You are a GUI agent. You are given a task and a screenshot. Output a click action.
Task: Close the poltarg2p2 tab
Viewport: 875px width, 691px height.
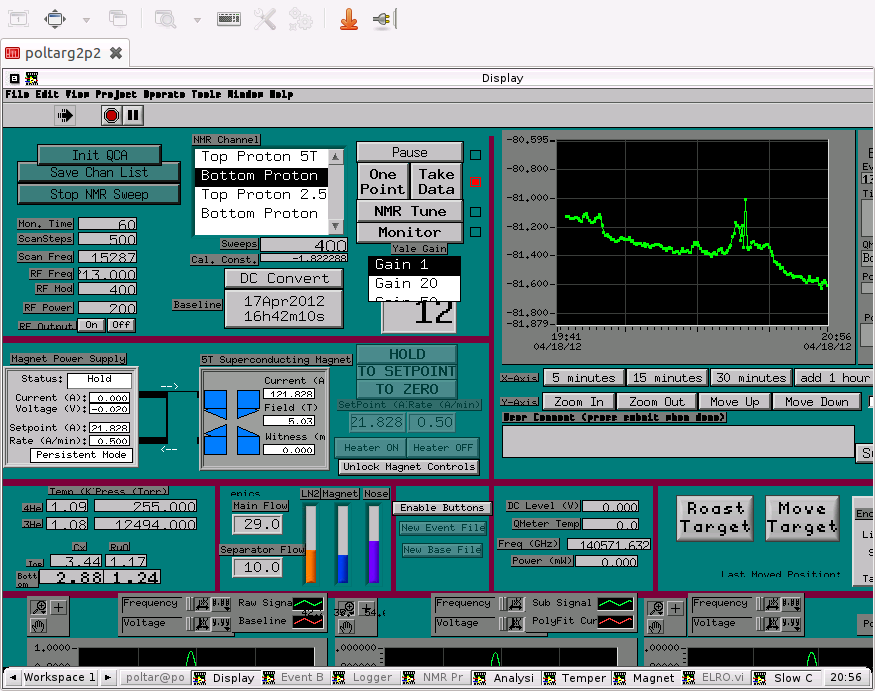click(x=116, y=53)
